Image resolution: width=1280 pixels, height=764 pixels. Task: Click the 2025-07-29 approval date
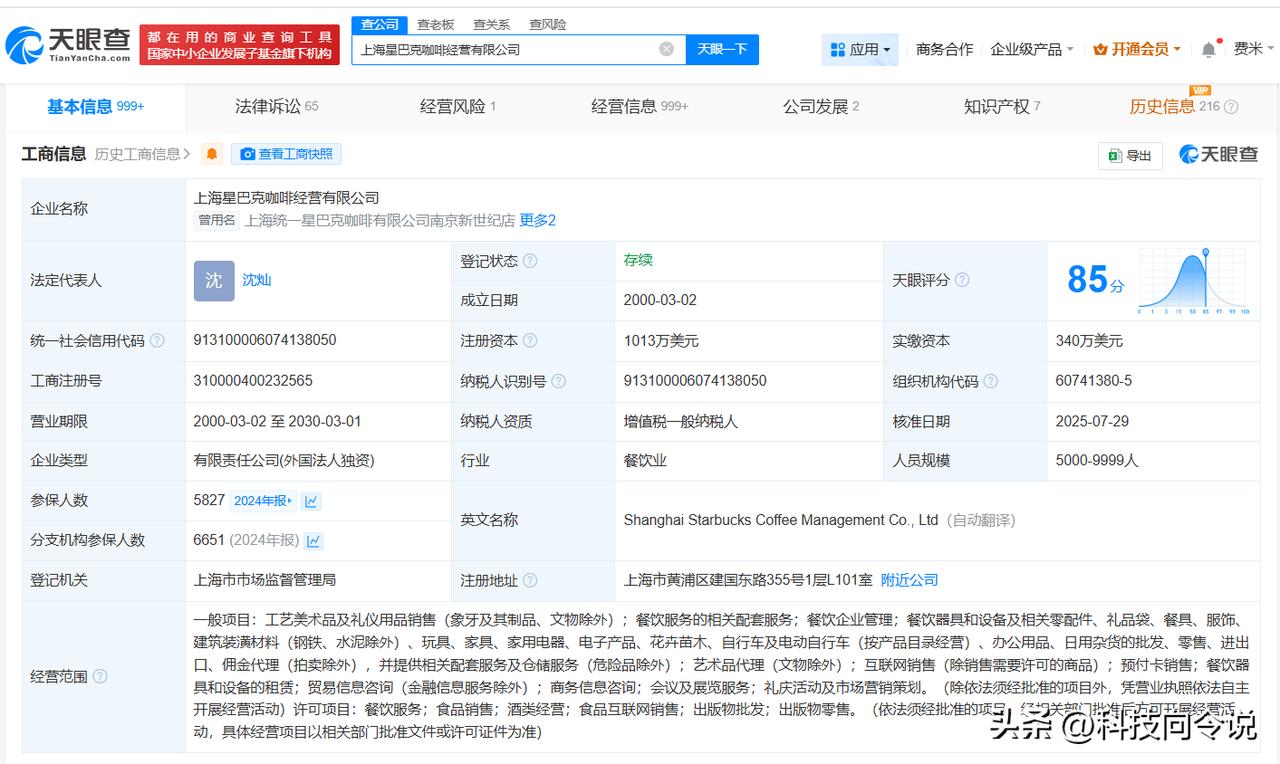(1093, 421)
